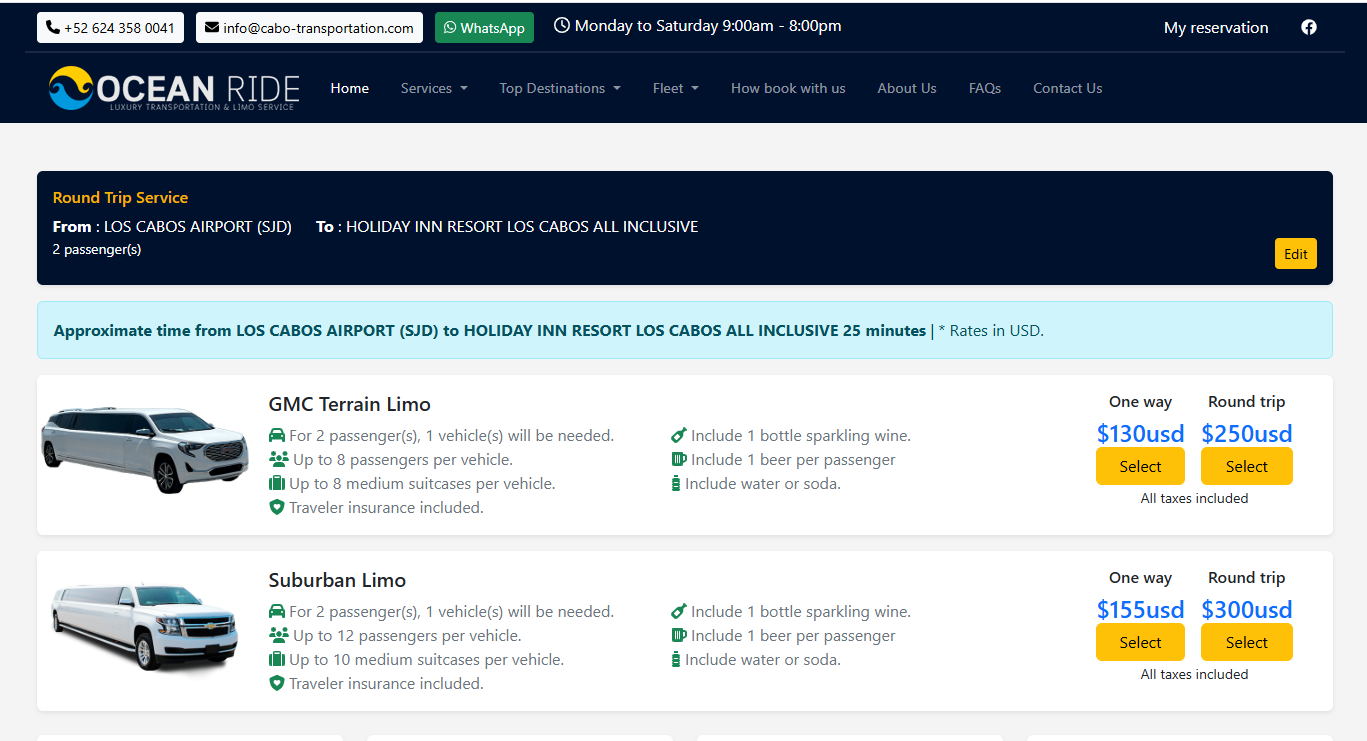Open My reservation link
The width and height of the screenshot is (1367, 741).
(x=1215, y=28)
